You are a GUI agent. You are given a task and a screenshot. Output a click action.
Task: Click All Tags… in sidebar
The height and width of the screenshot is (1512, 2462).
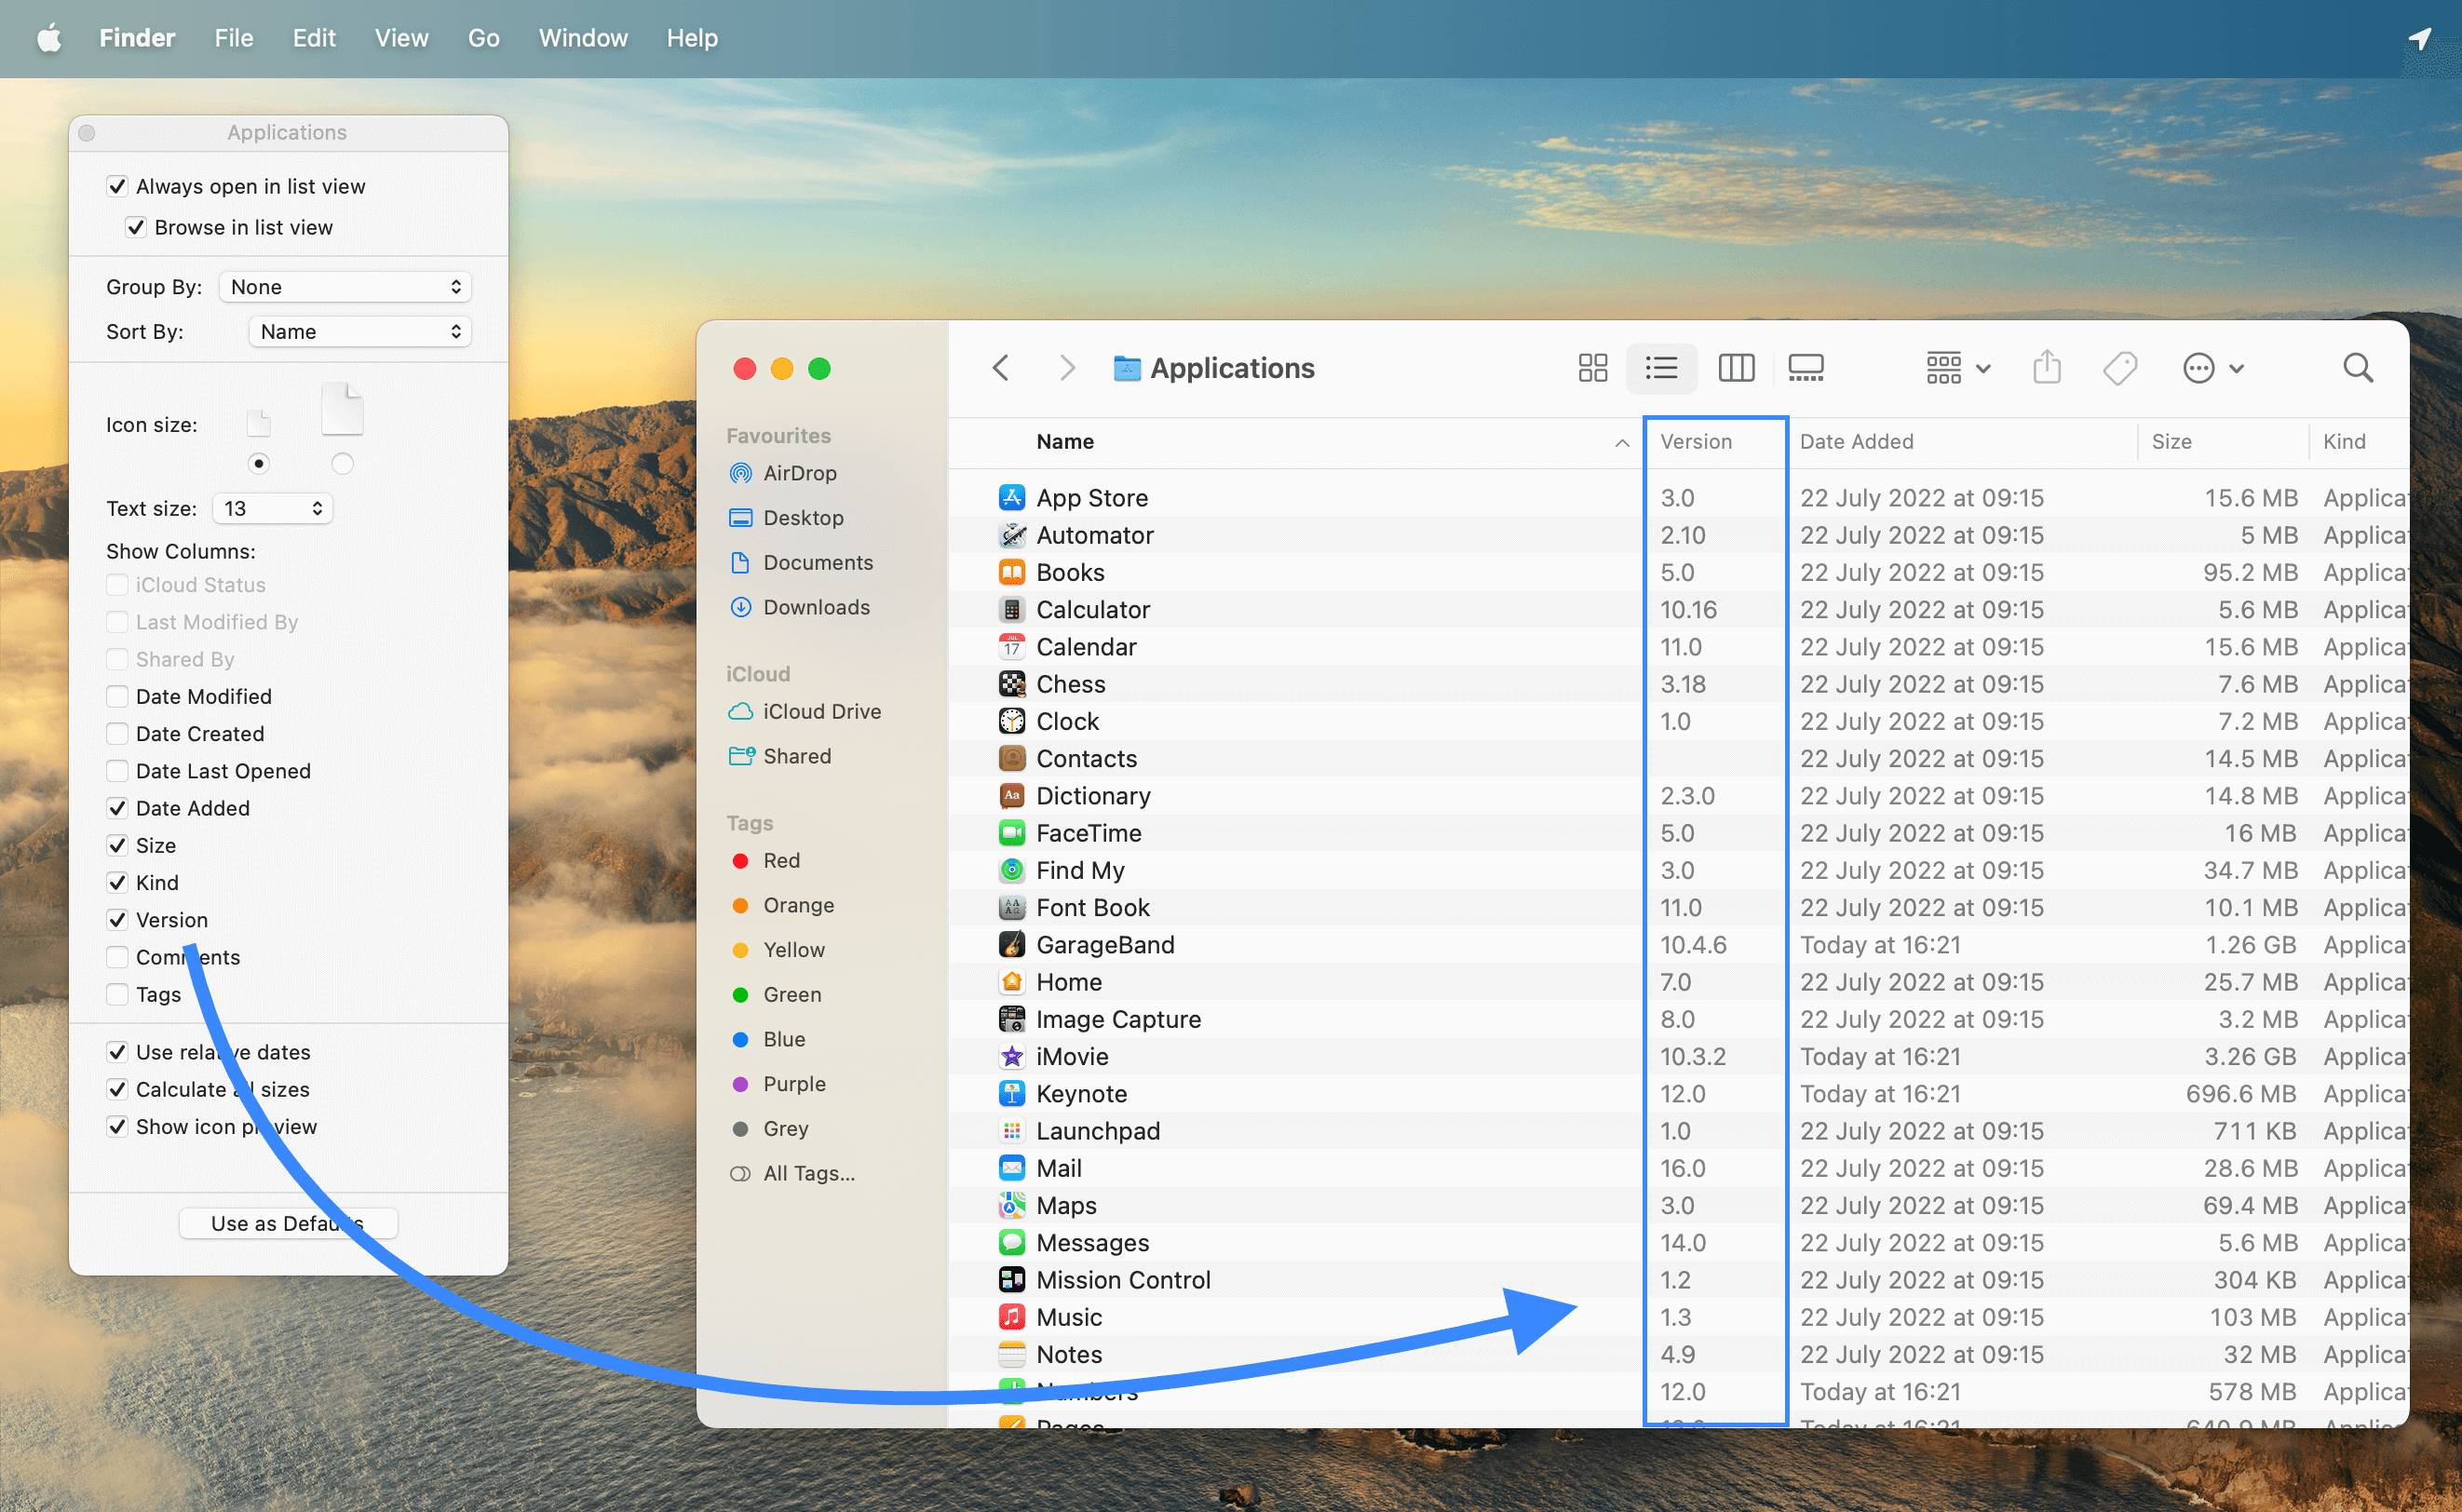(808, 1173)
